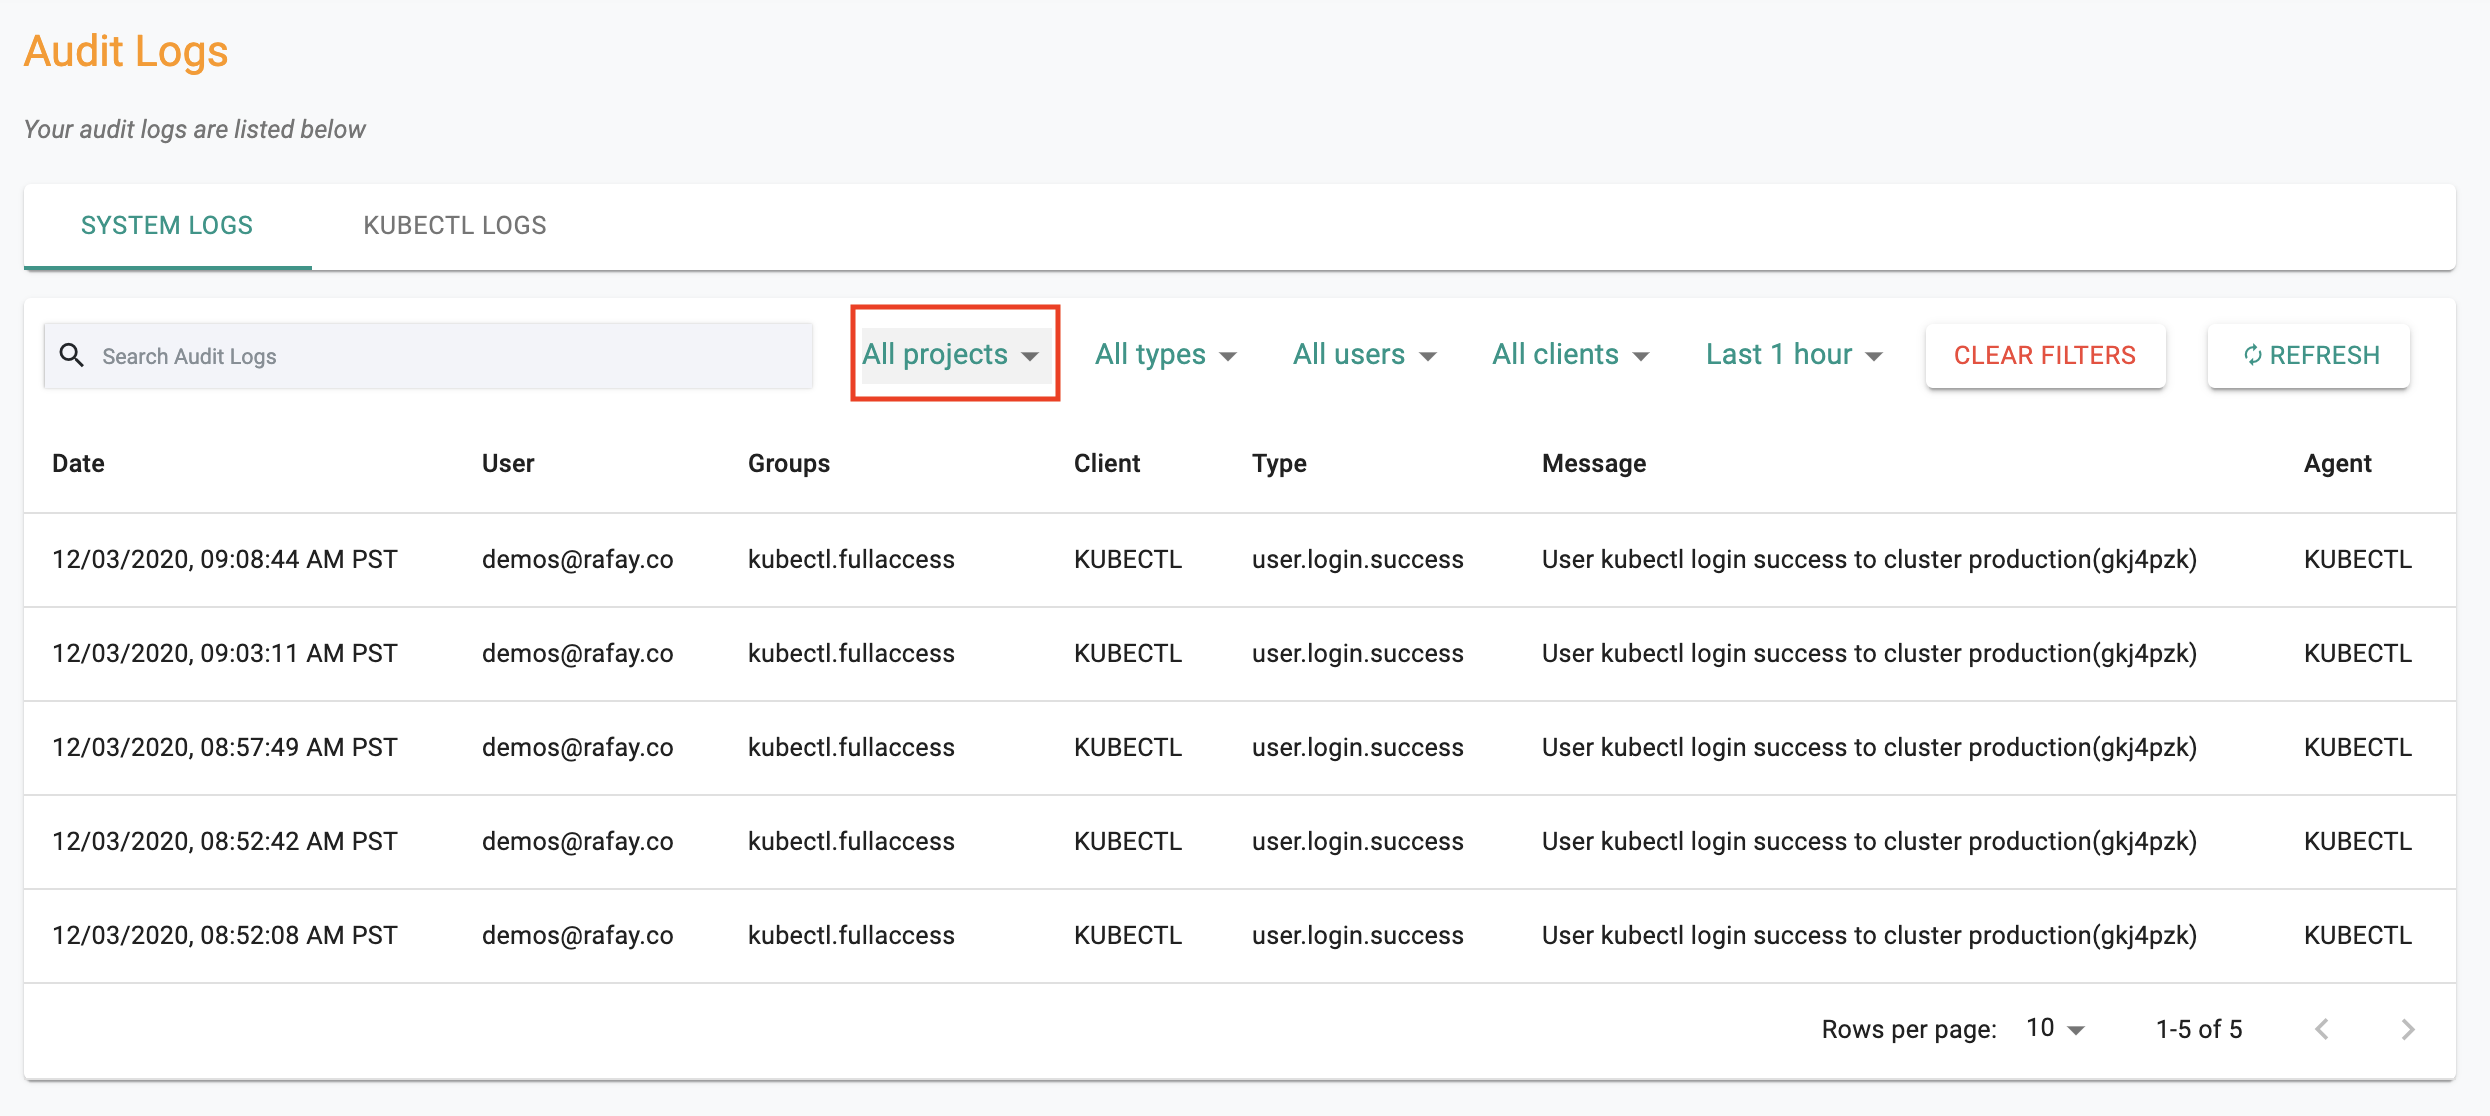Open the All types filter dropdown
This screenshot has width=2490, height=1116.
point(1166,354)
